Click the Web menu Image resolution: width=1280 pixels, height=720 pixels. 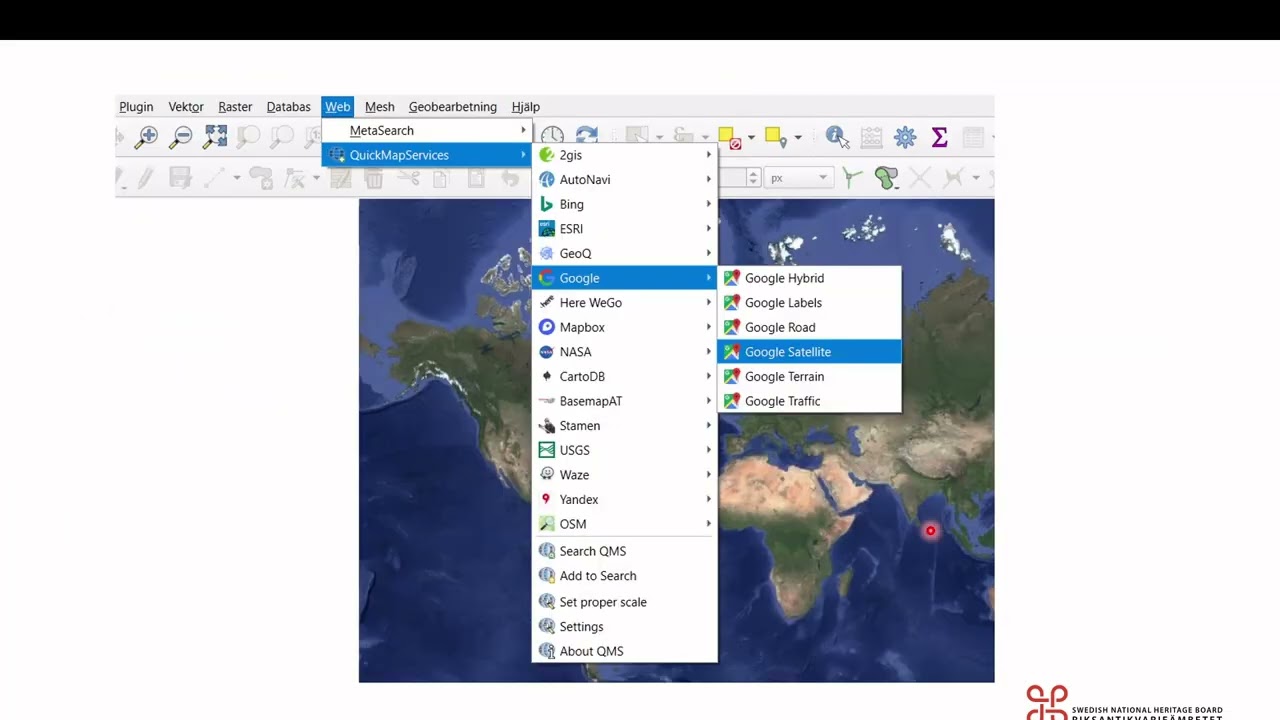(x=338, y=107)
